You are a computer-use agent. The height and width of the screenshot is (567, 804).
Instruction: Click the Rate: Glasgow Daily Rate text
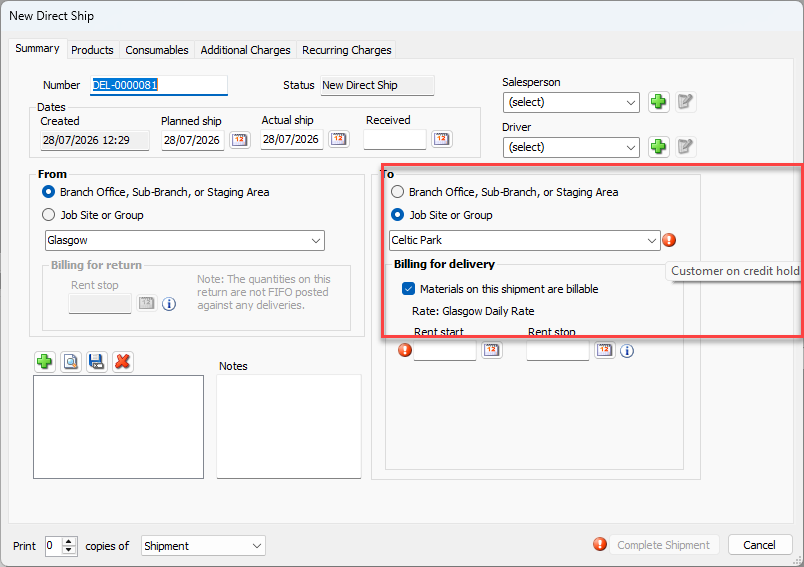click(x=473, y=311)
